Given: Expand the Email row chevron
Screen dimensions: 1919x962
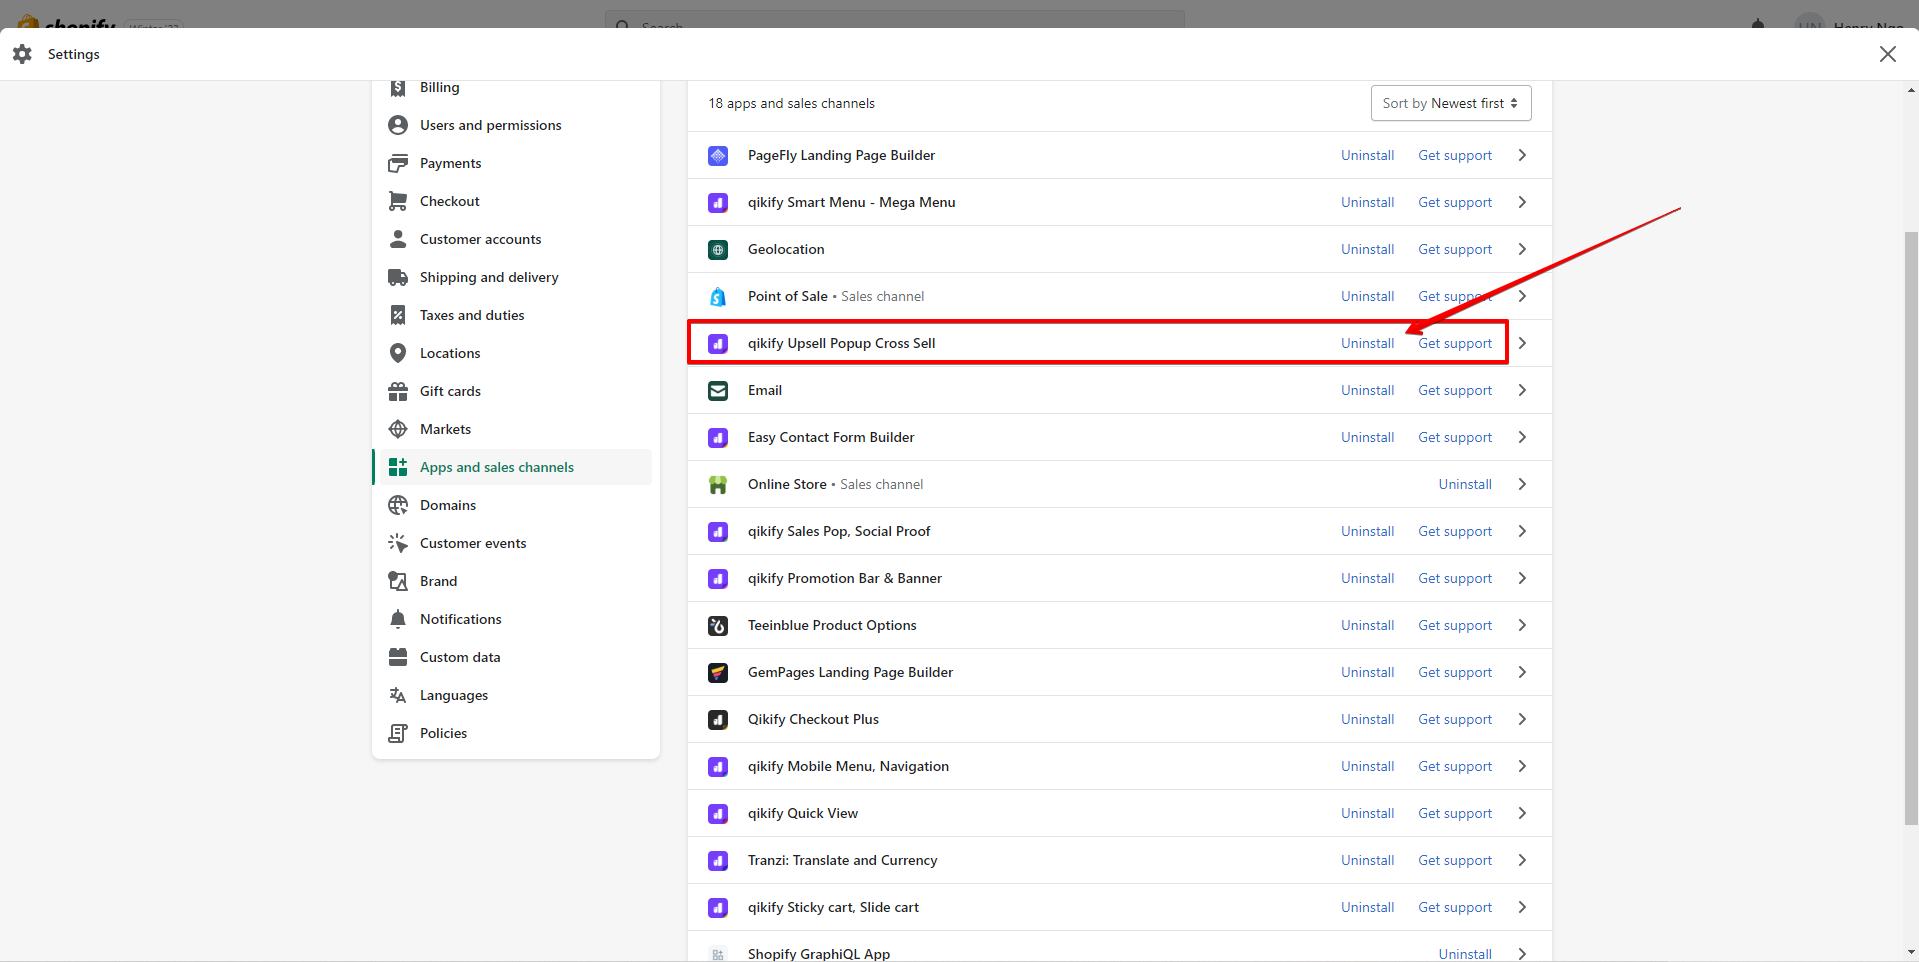Looking at the screenshot, I should pyautogui.click(x=1522, y=390).
